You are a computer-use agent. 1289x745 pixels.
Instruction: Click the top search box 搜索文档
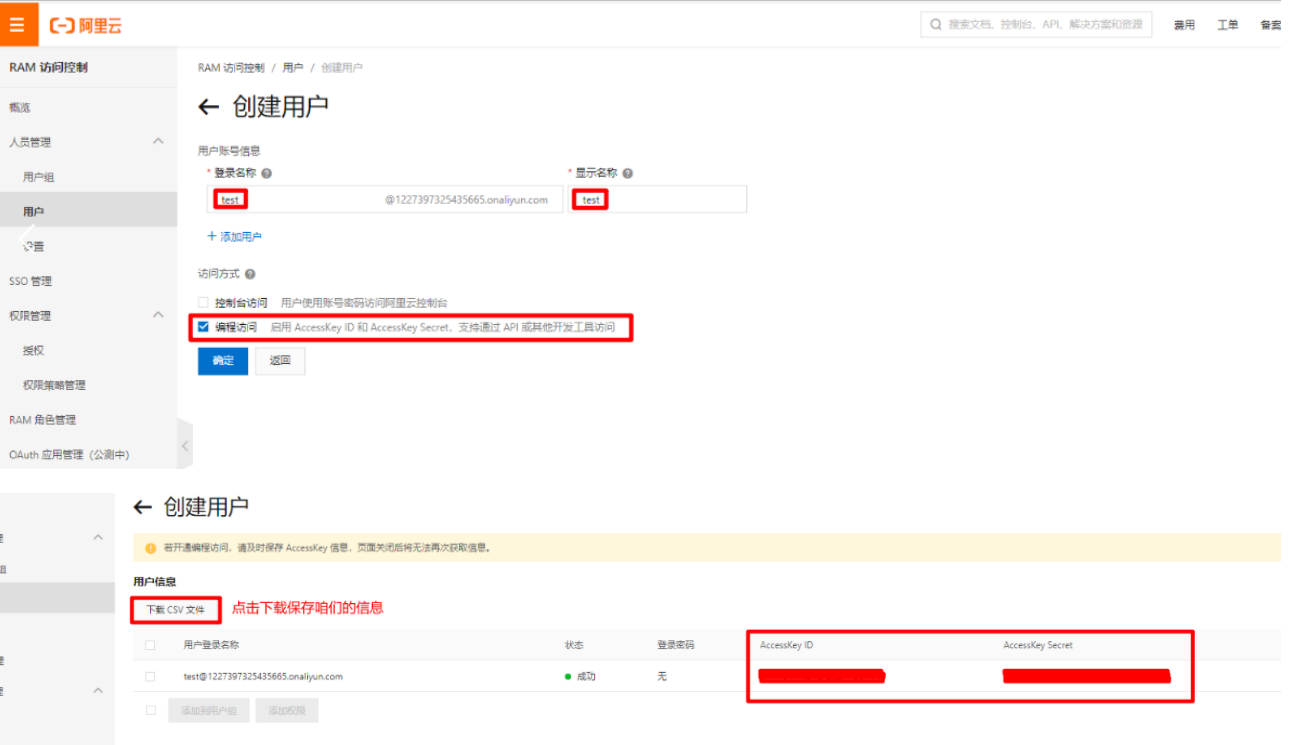click(x=1036, y=25)
